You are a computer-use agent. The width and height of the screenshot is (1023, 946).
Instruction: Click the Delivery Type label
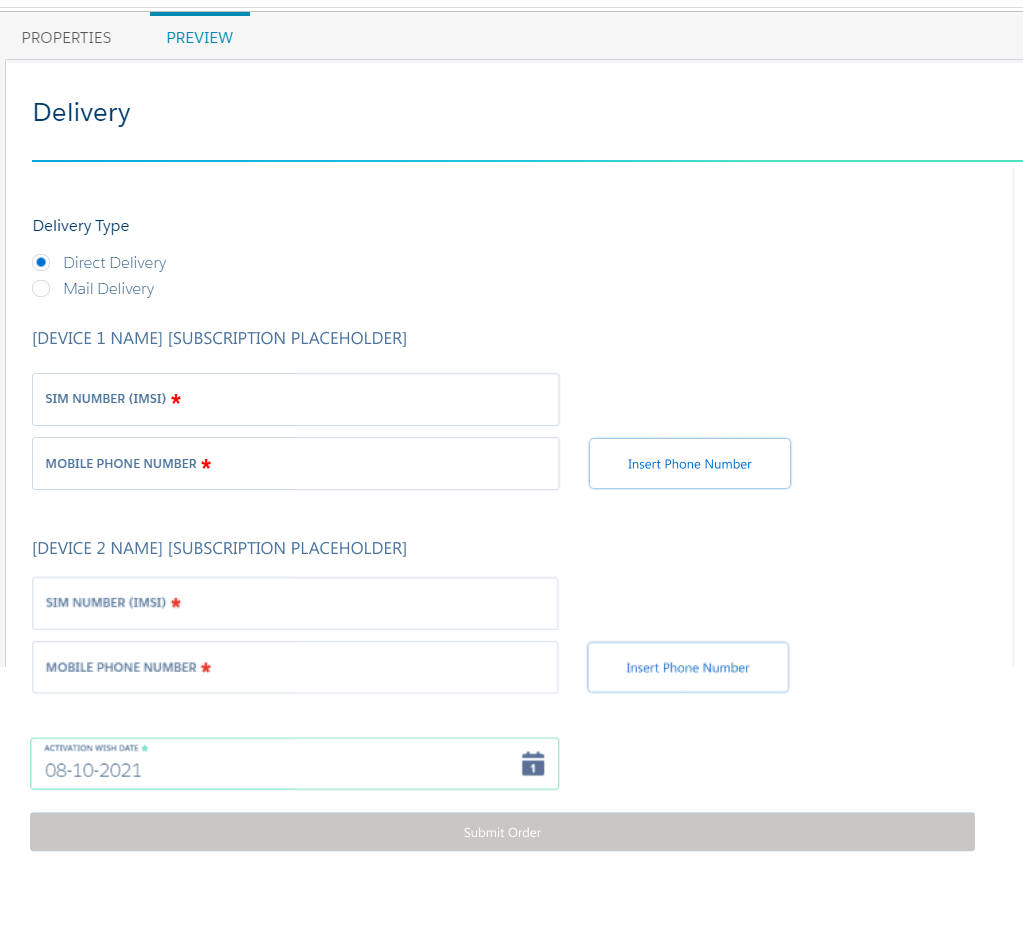coord(81,226)
